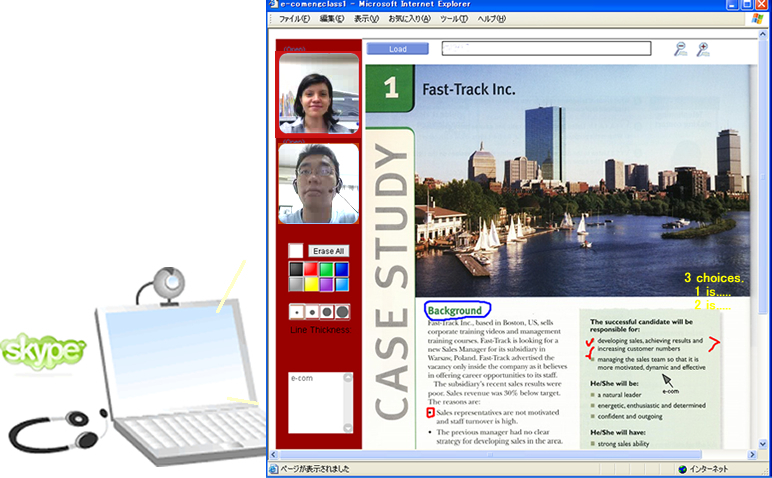The image size is (772, 478).
Task: Minimize the Internet Explorer window
Action: click(733, 4)
